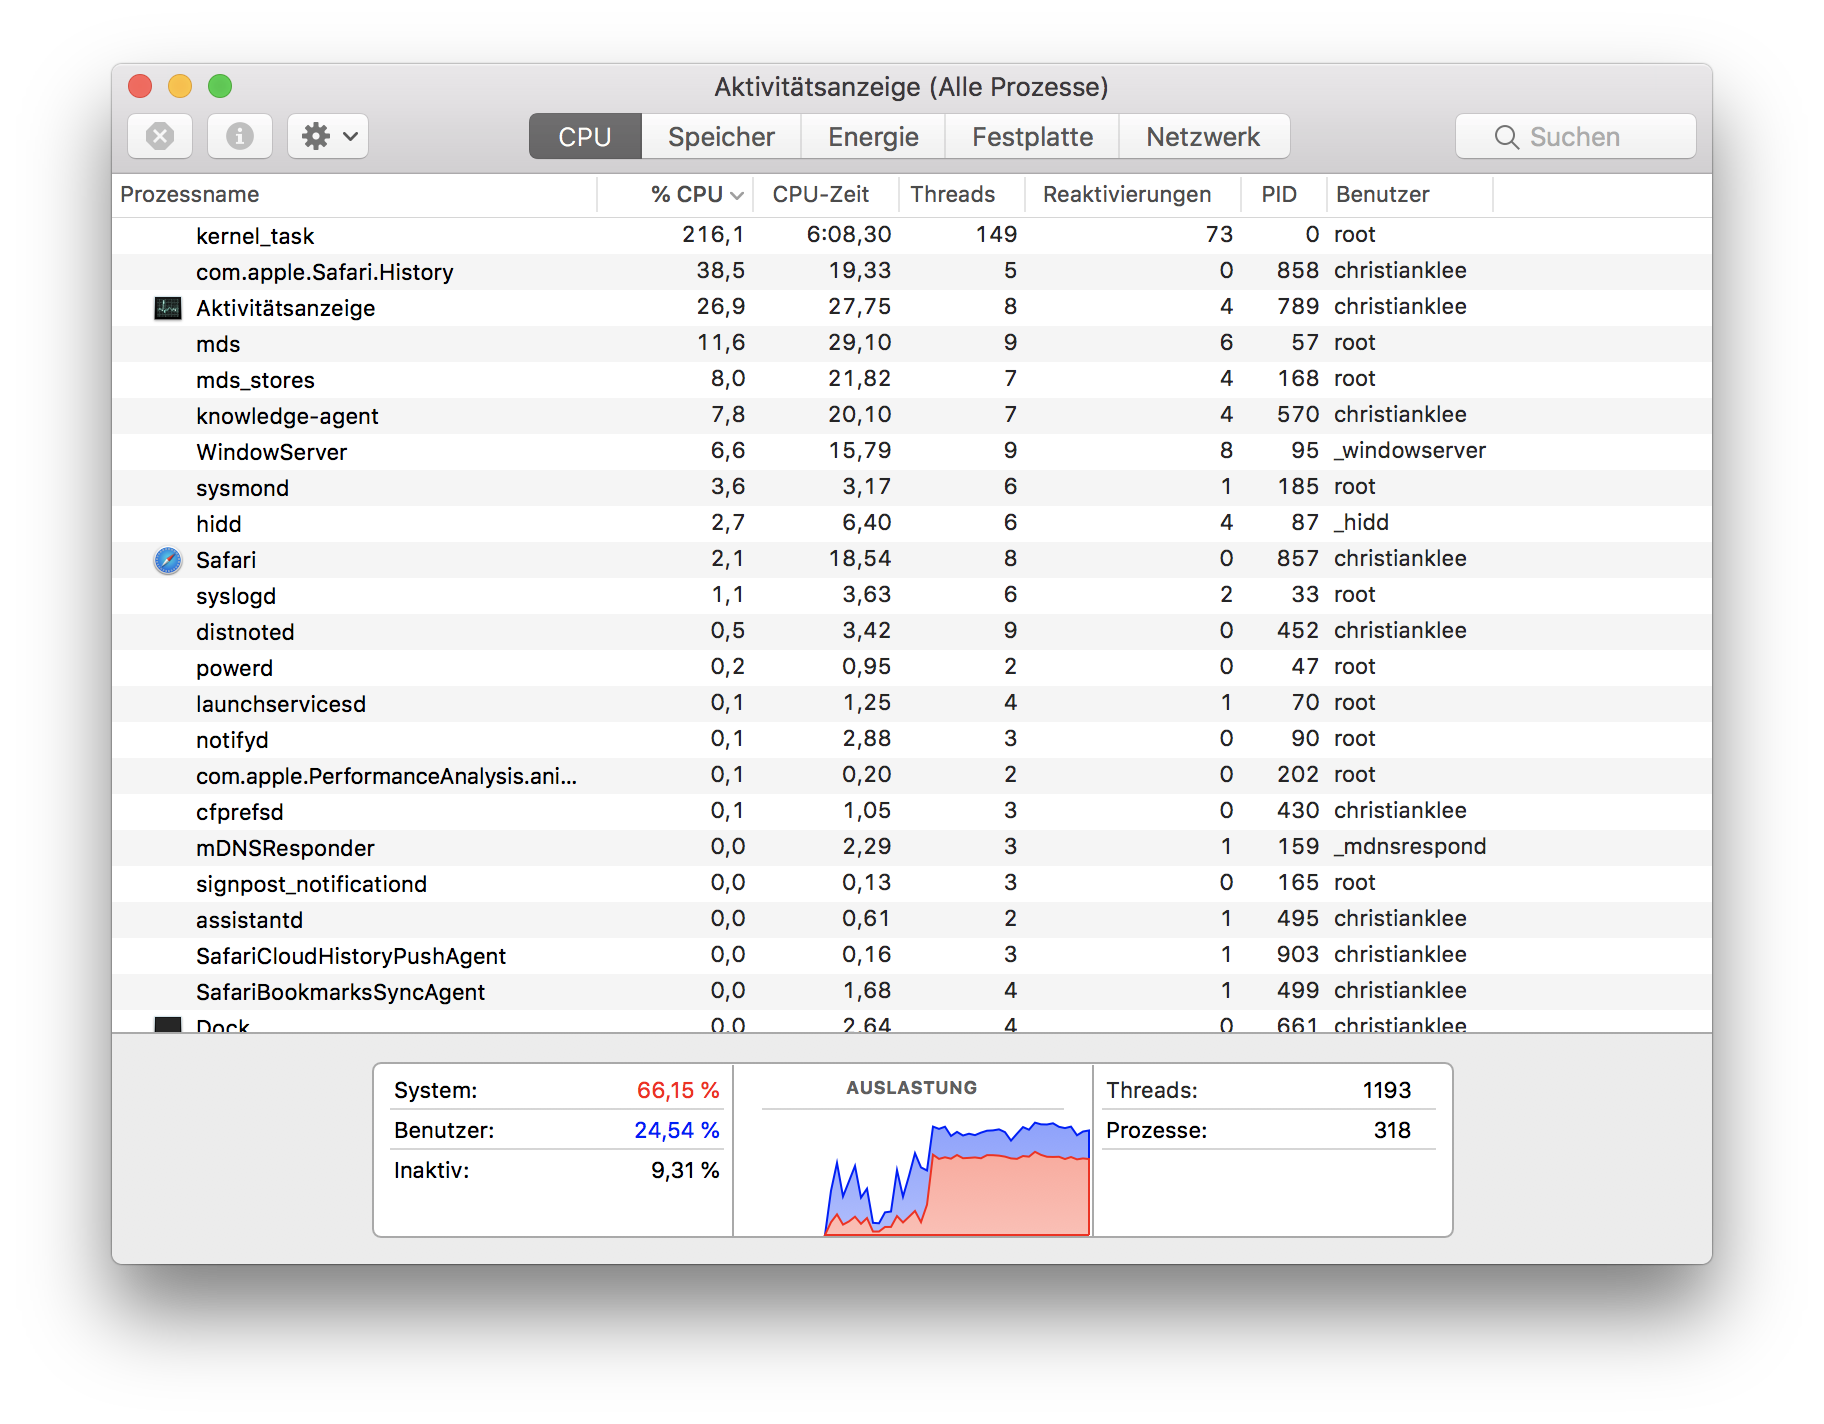Select the distnoted process row
The height and width of the screenshot is (1424, 1824).
click(x=912, y=631)
